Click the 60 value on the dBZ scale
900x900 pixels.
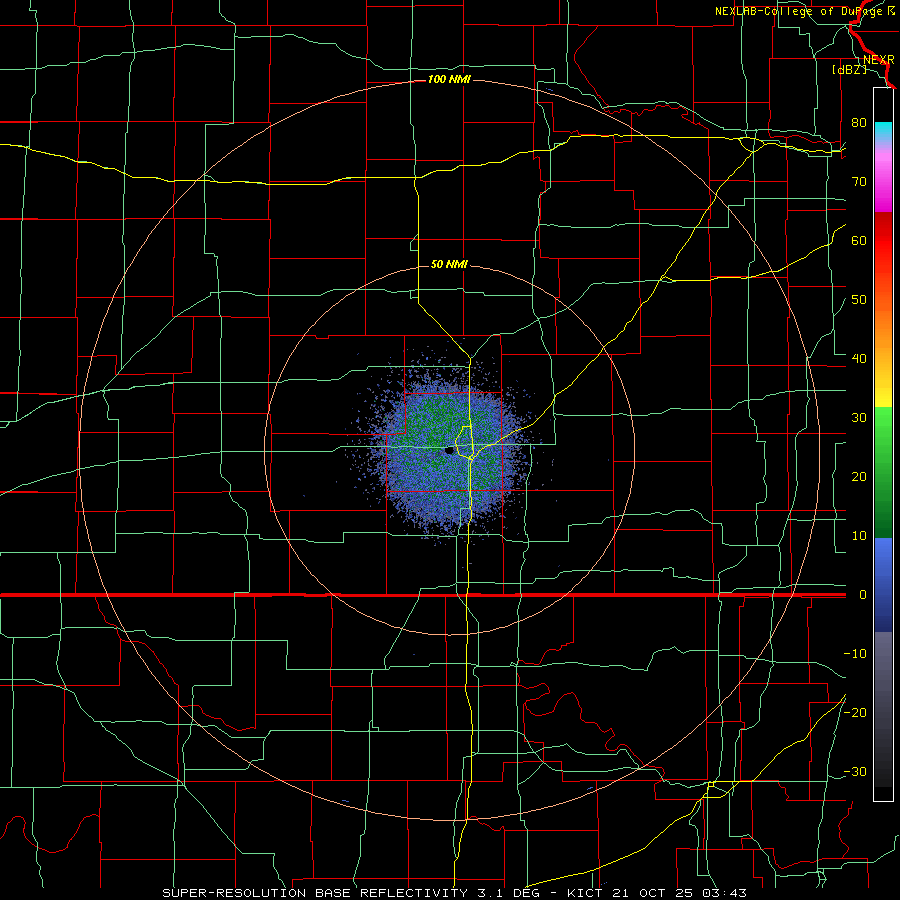[859, 240]
